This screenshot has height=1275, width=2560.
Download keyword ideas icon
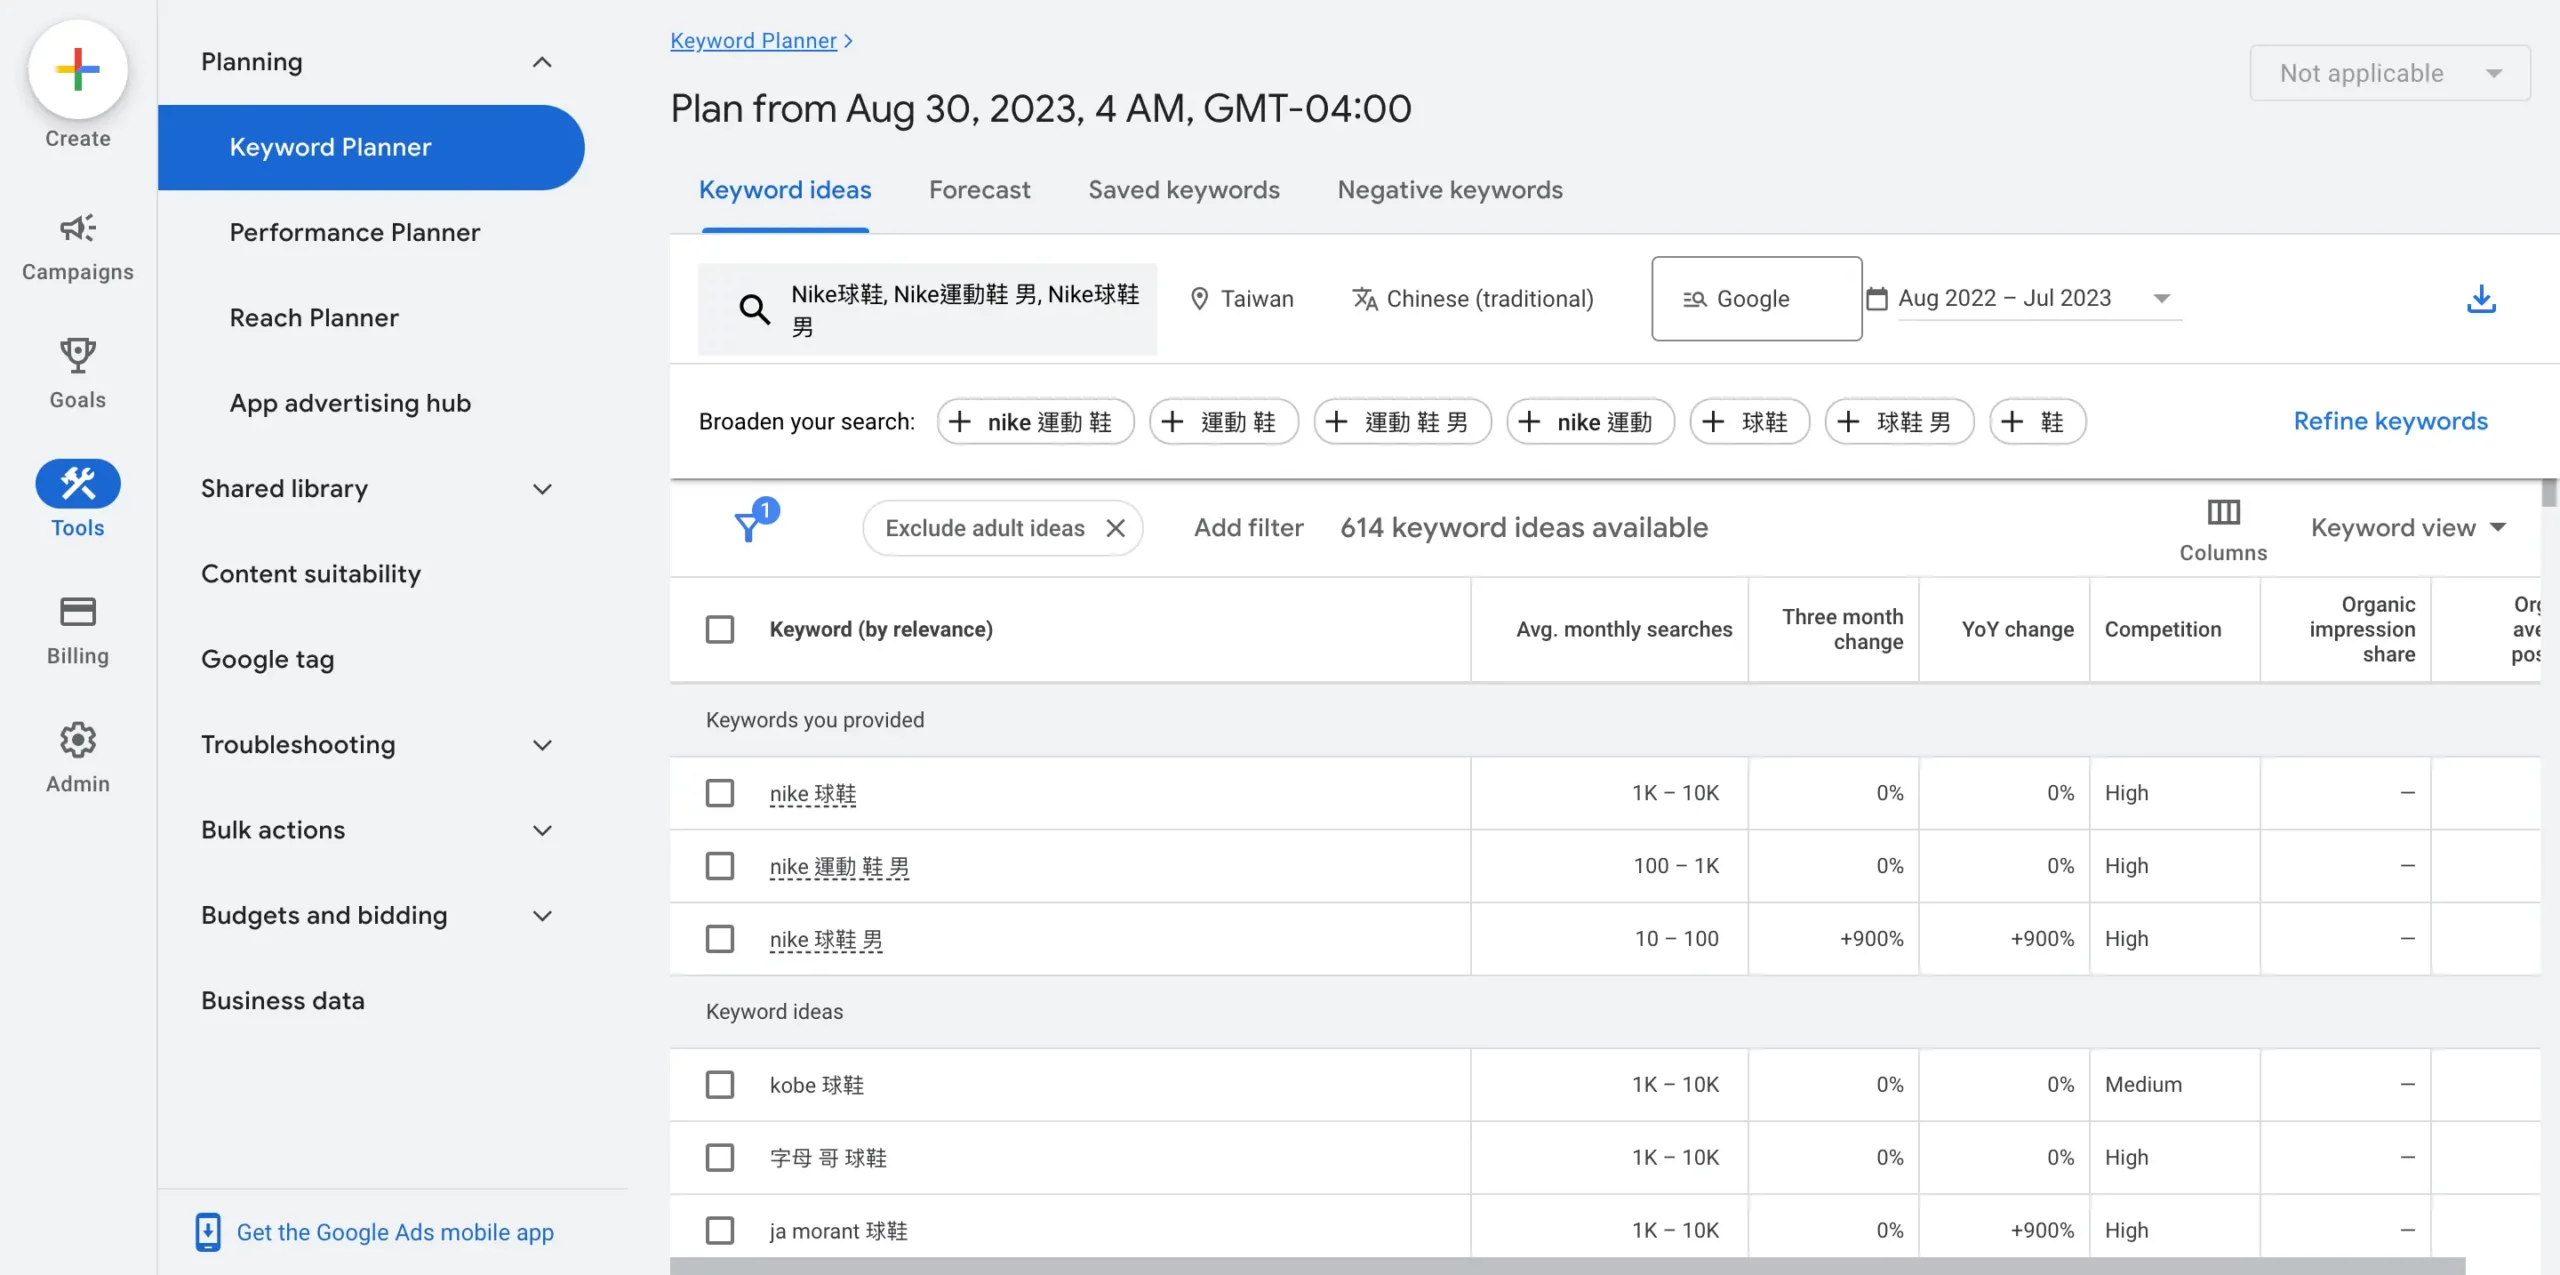pos(2481,299)
